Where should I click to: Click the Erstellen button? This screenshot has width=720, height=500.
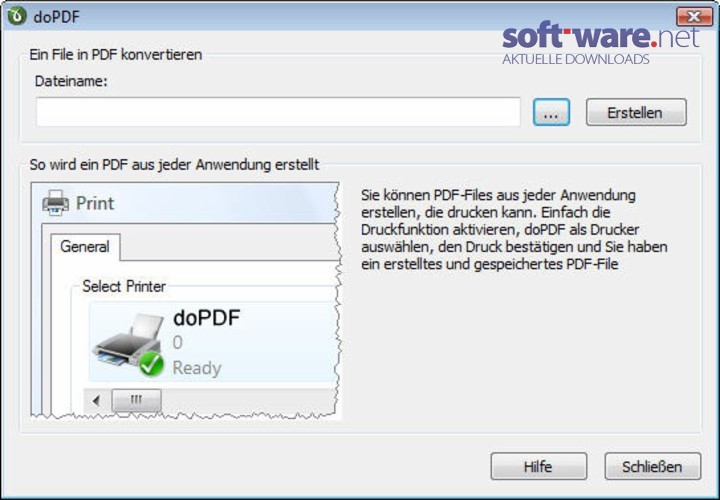(636, 112)
